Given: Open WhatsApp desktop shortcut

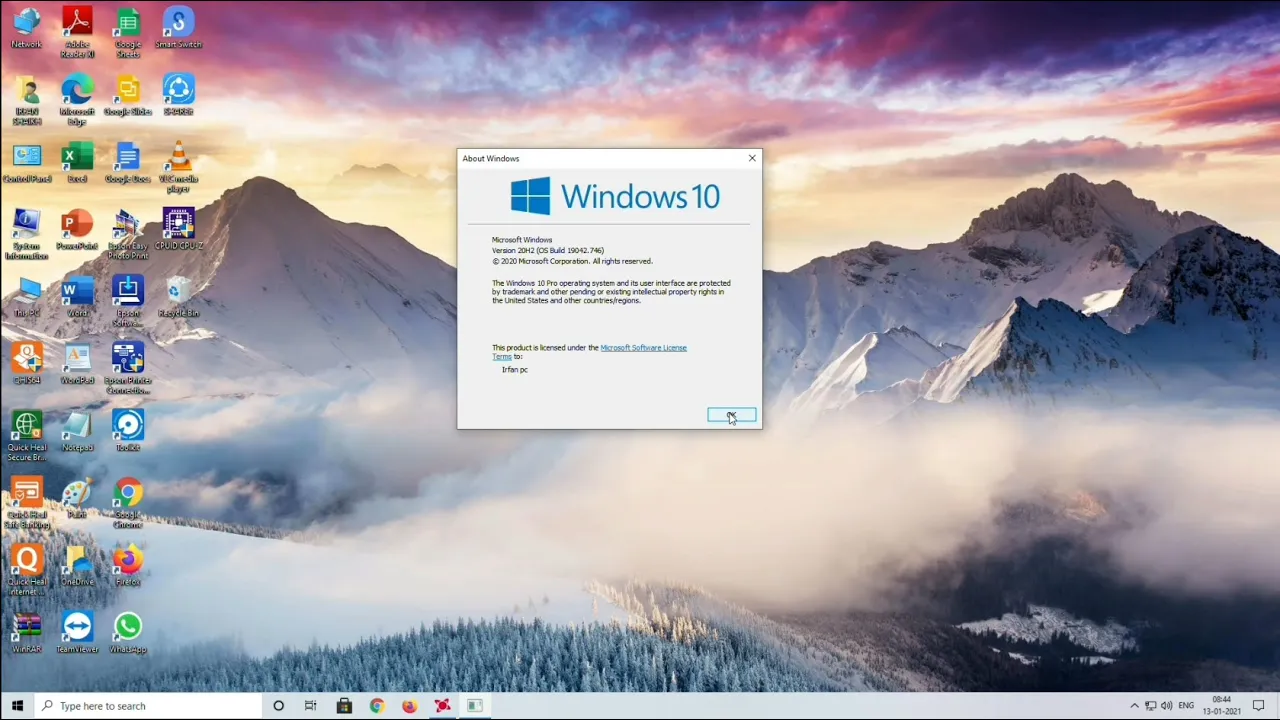Looking at the screenshot, I should pos(128,632).
